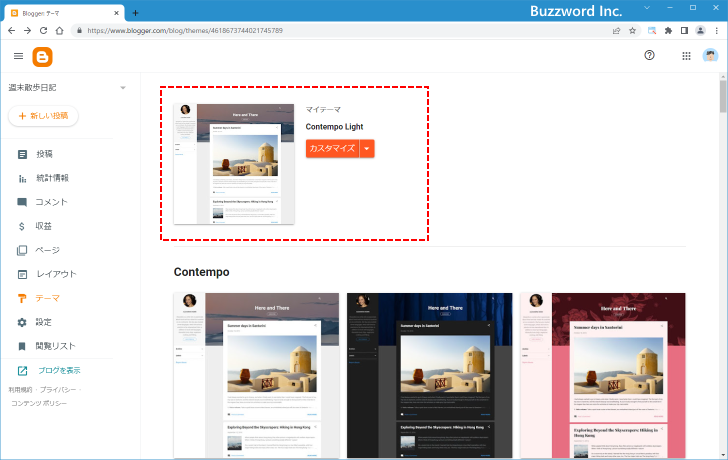
Task: Click the 収益 dollar sign icon
Action: 22,226
